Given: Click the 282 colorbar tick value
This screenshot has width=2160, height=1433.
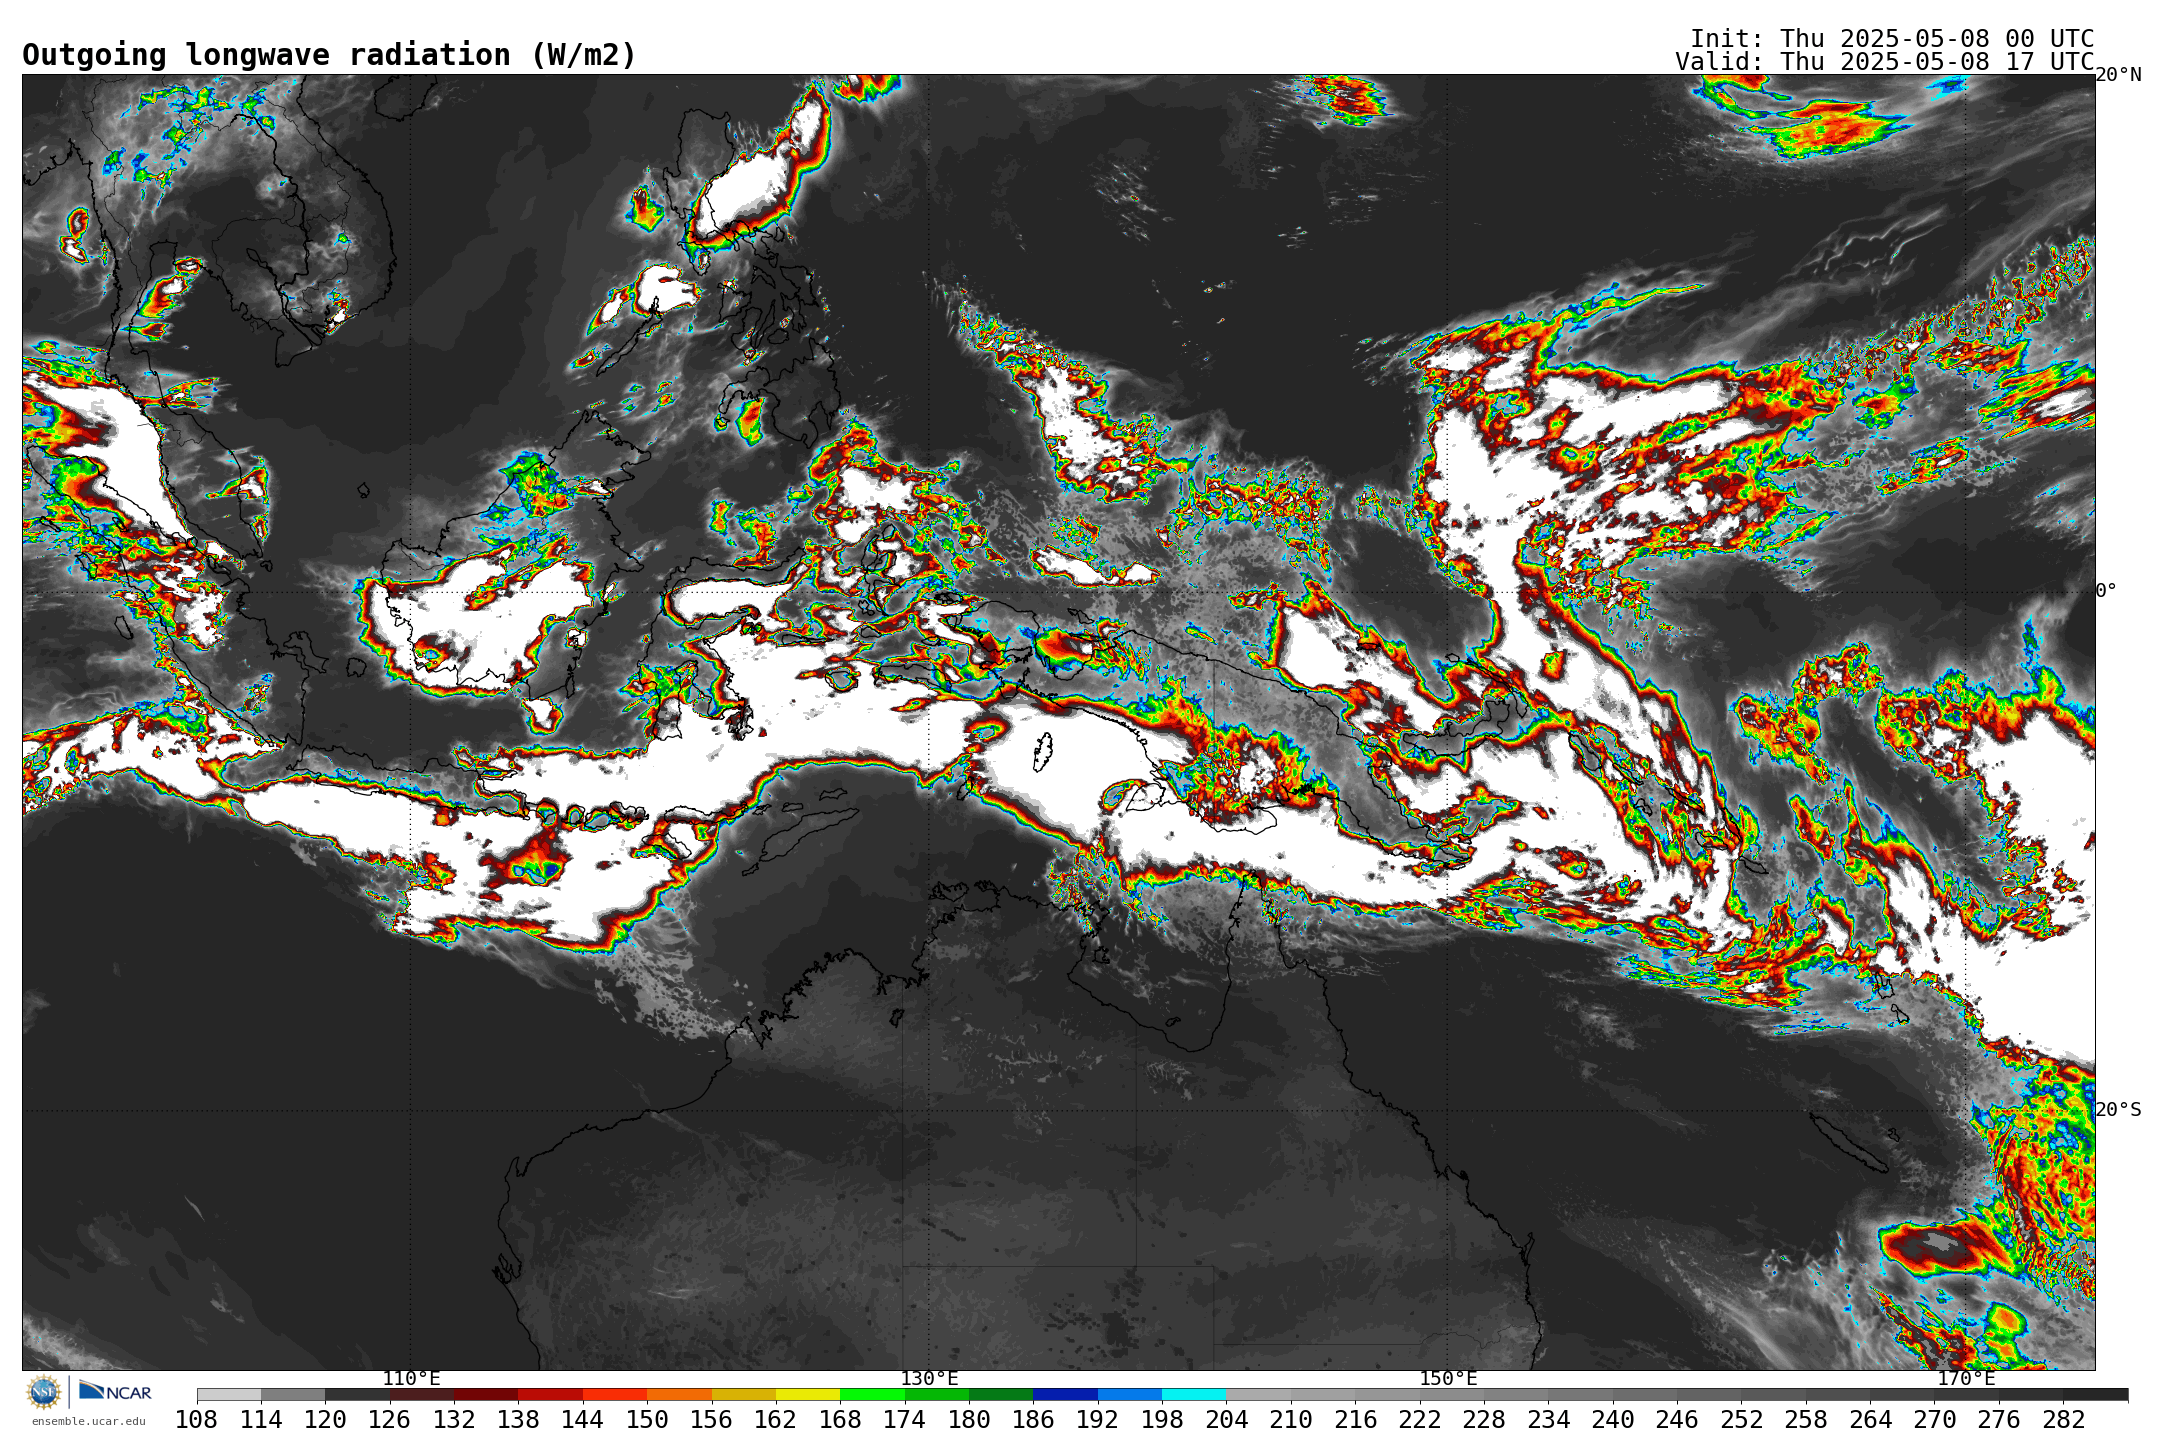Looking at the screenshot, I should [x=2063, y=1420].
